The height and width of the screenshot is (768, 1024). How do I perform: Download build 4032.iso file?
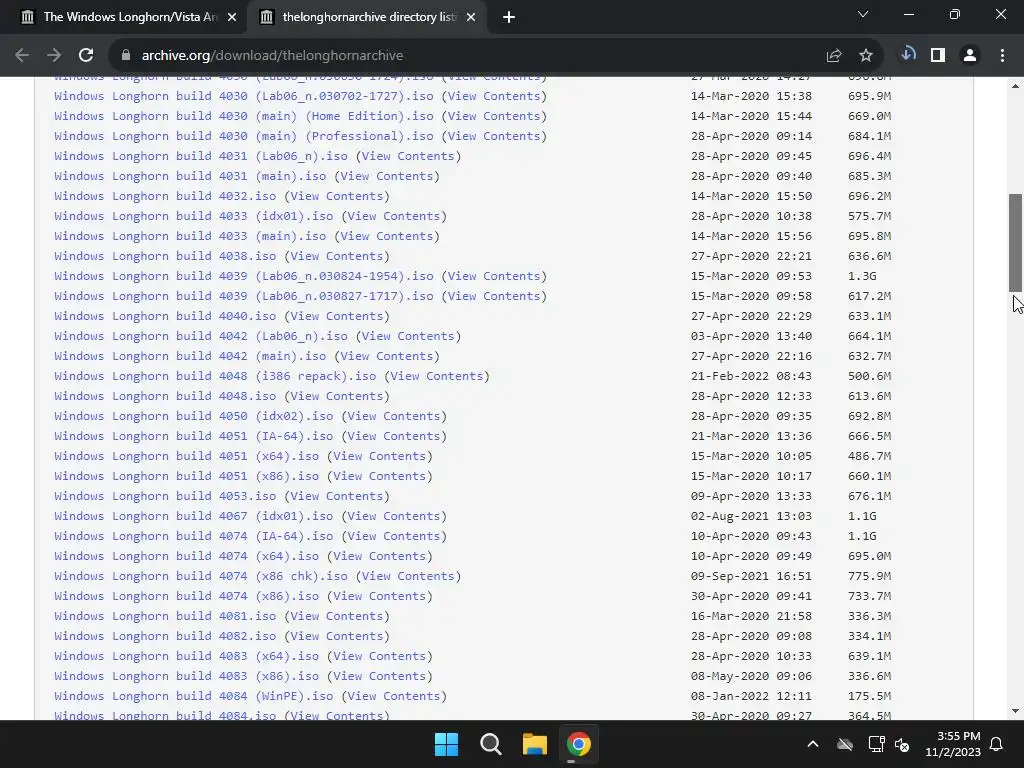click(x=165, y=196)
